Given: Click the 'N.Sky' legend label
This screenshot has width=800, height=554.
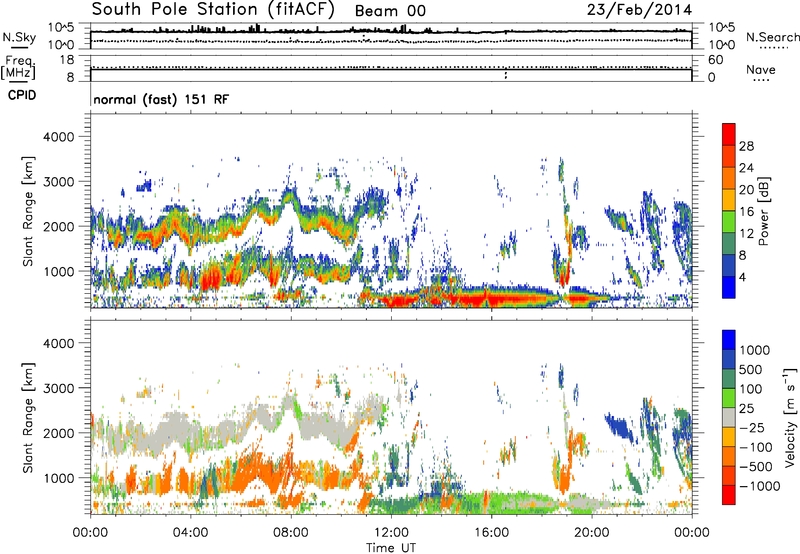Looking at the screenshot, I should (x=19, y=37).
